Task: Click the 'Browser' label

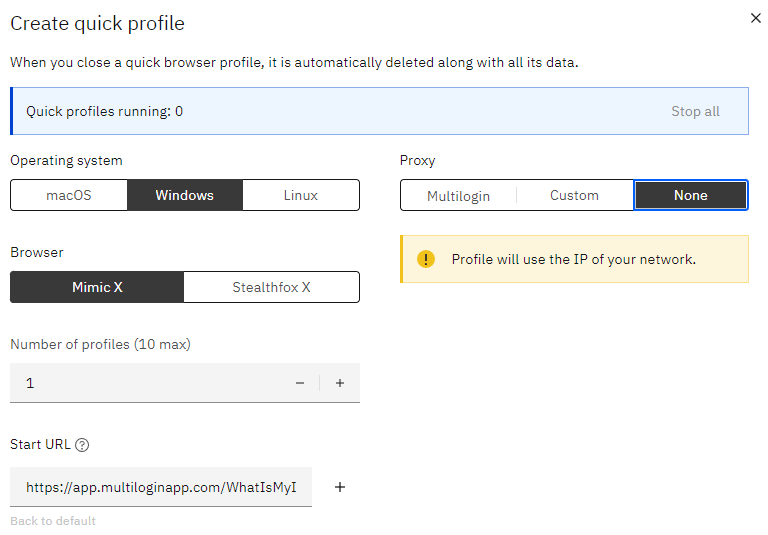Action: point(37,252)
